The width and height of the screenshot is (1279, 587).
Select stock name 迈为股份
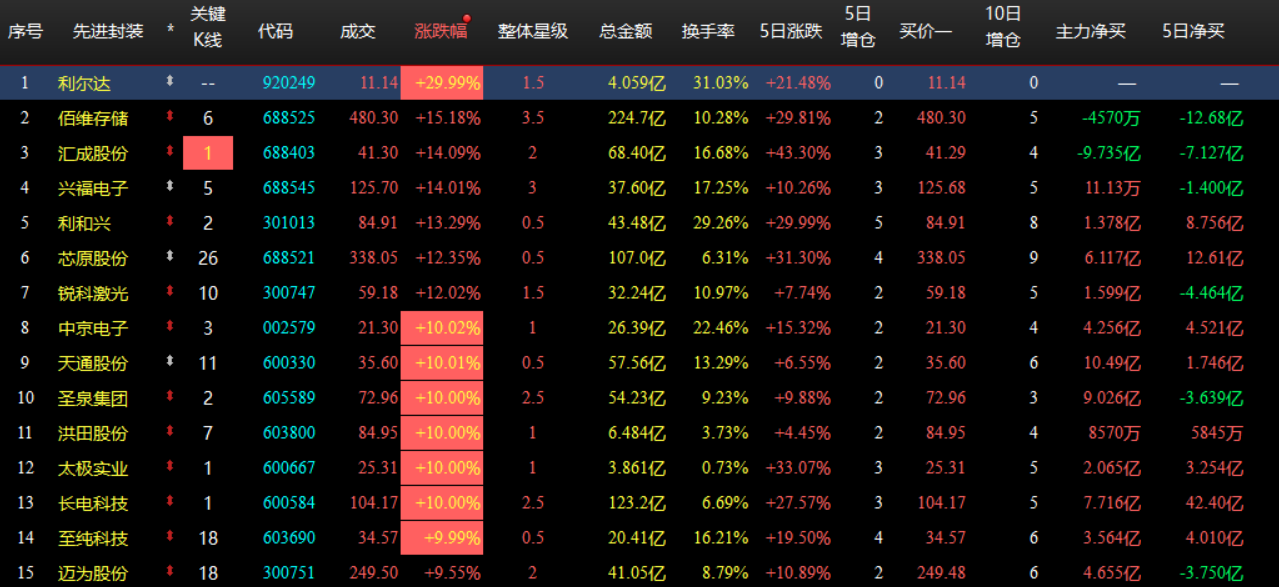point(93,573)
